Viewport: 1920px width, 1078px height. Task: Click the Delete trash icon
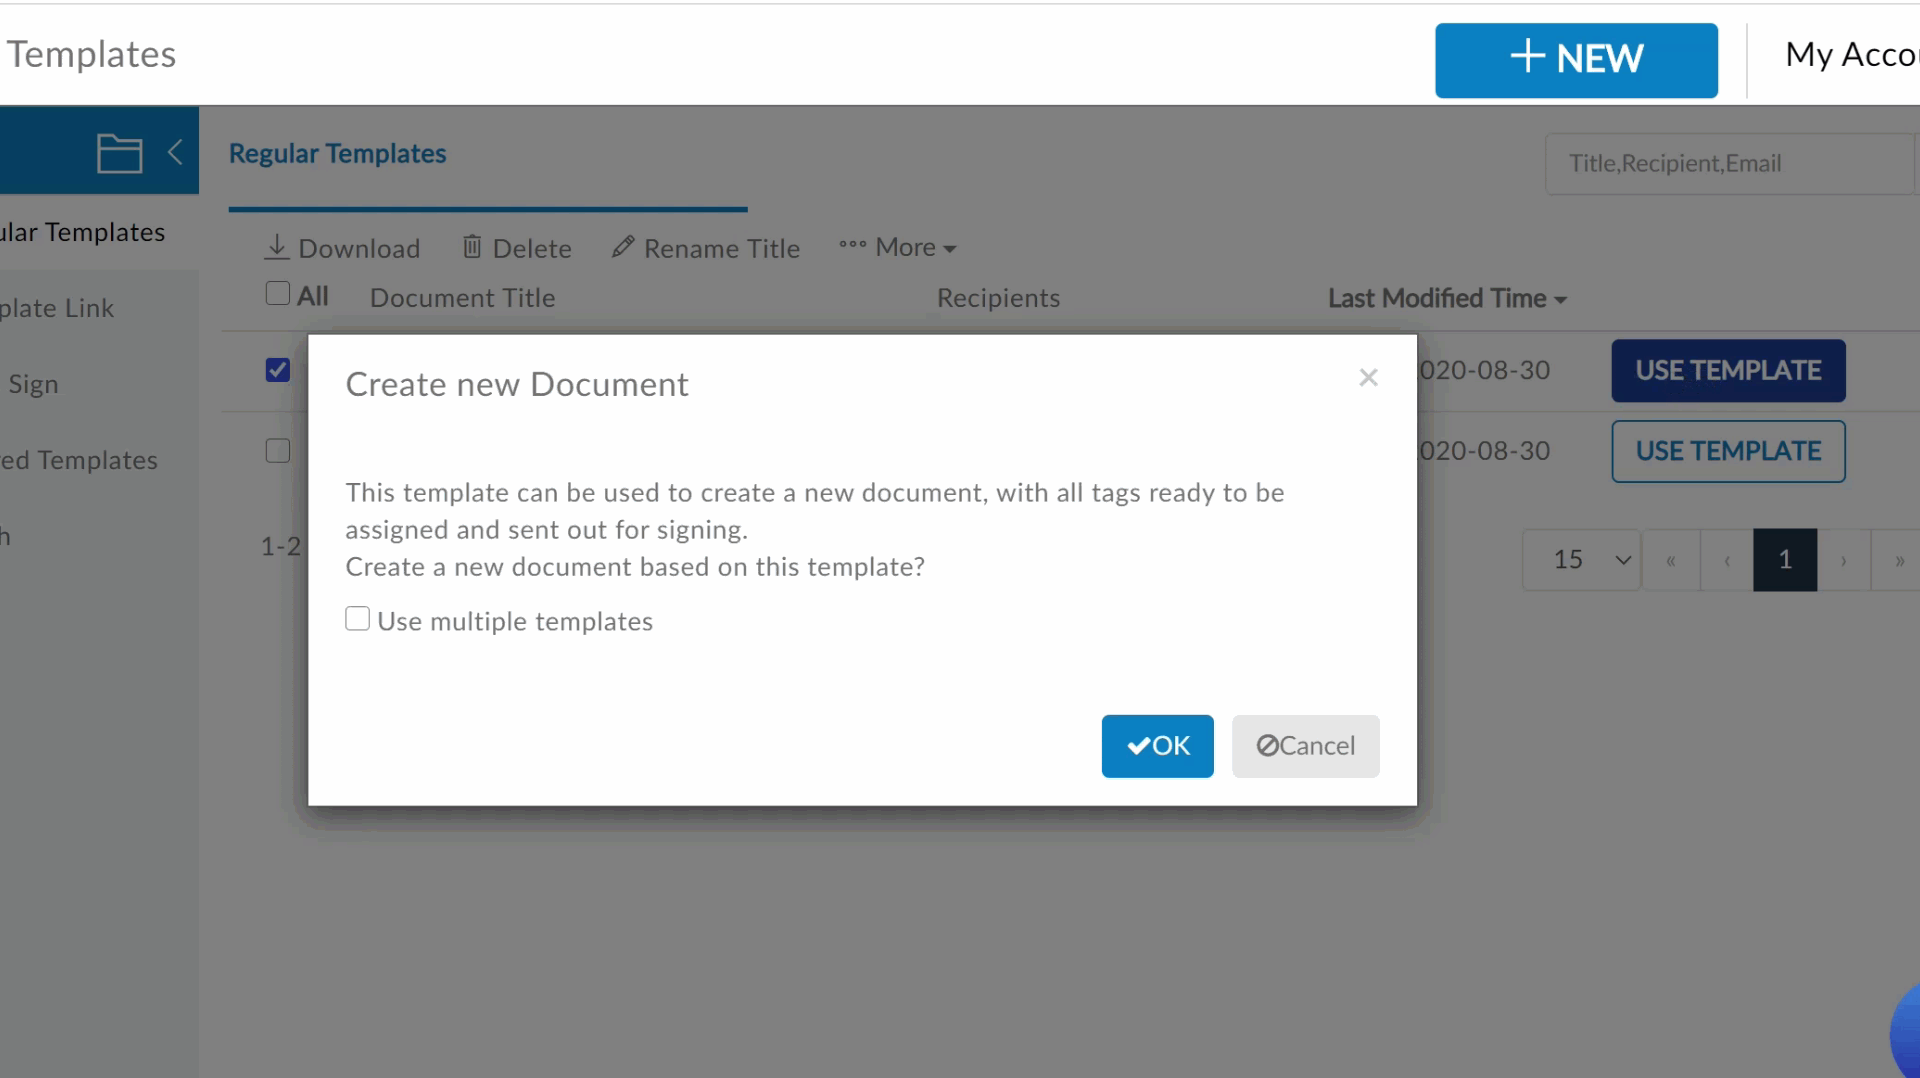click(x=472, y=247)
